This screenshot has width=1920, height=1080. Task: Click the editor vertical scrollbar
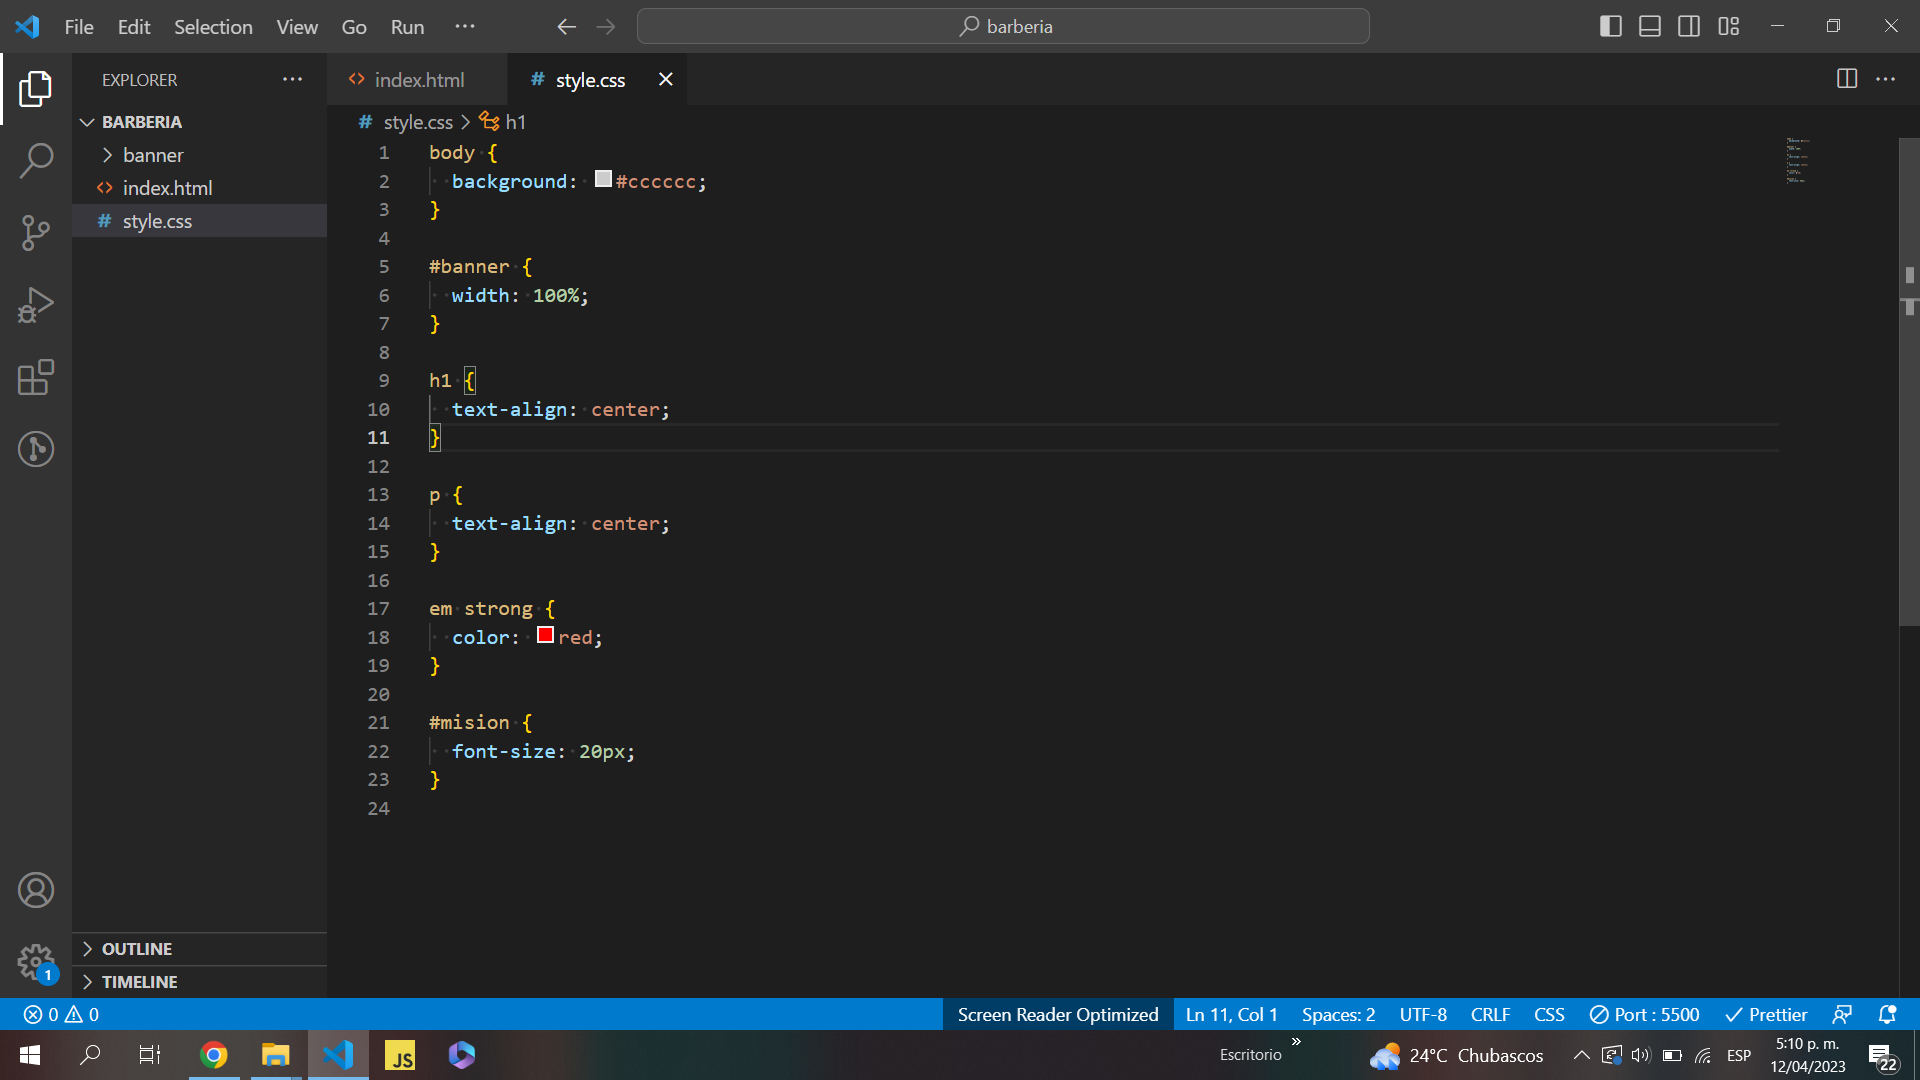1909,381
